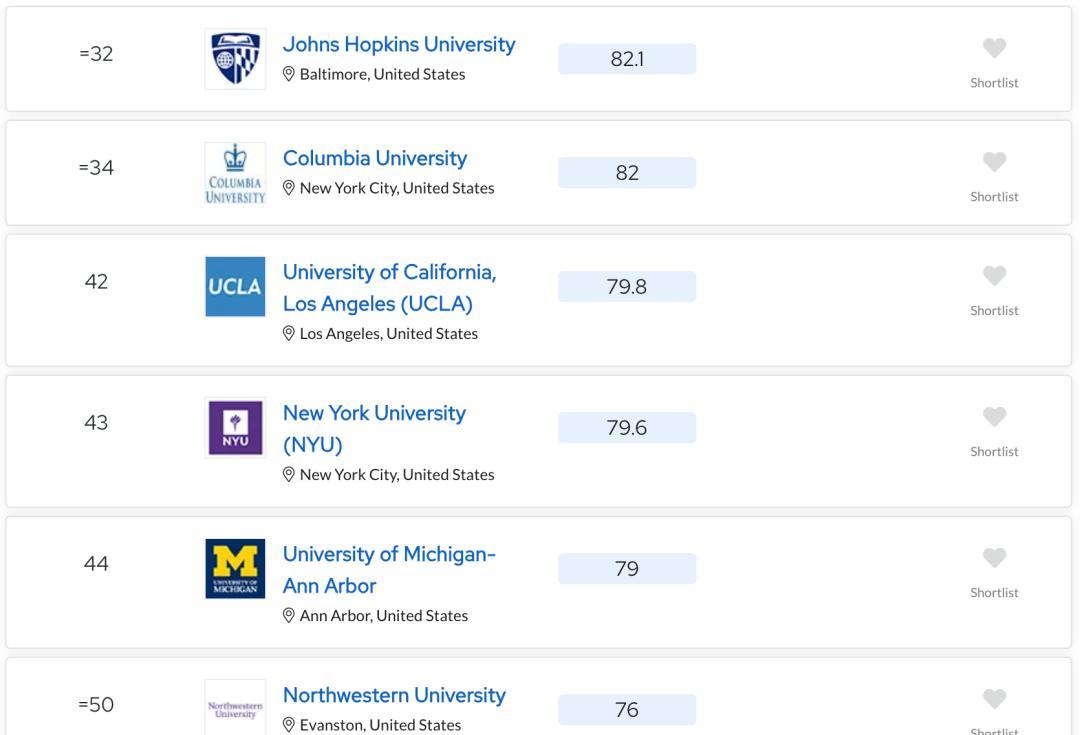Screen dimensions: 1080x735
Task: Open the Columbia University page link
Action: 375,159
